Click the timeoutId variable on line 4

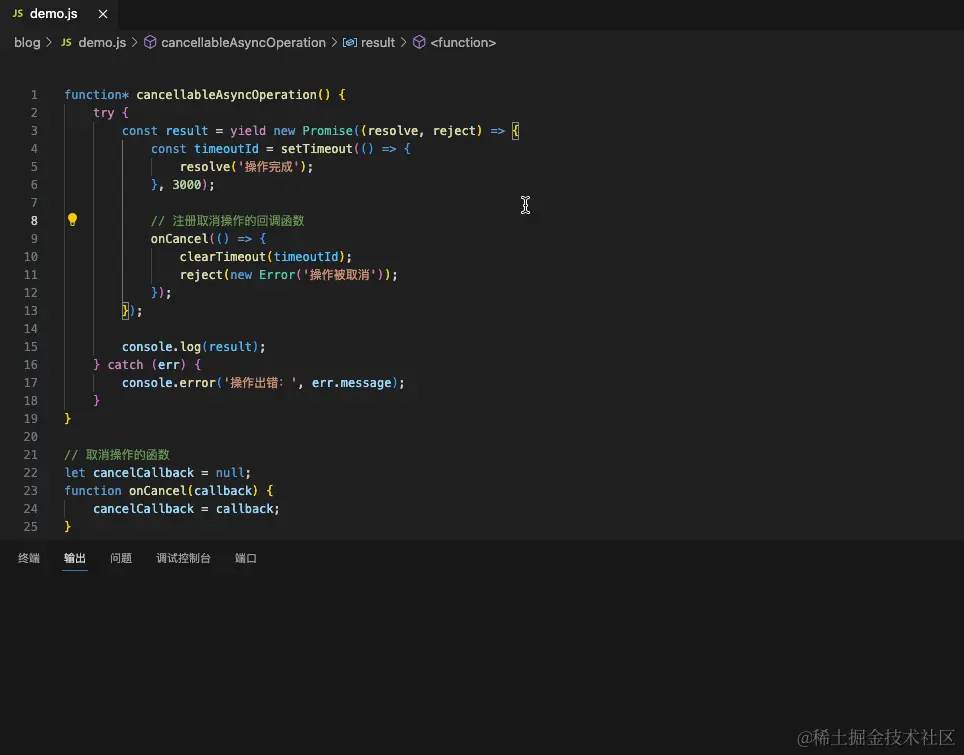[226, 149]
